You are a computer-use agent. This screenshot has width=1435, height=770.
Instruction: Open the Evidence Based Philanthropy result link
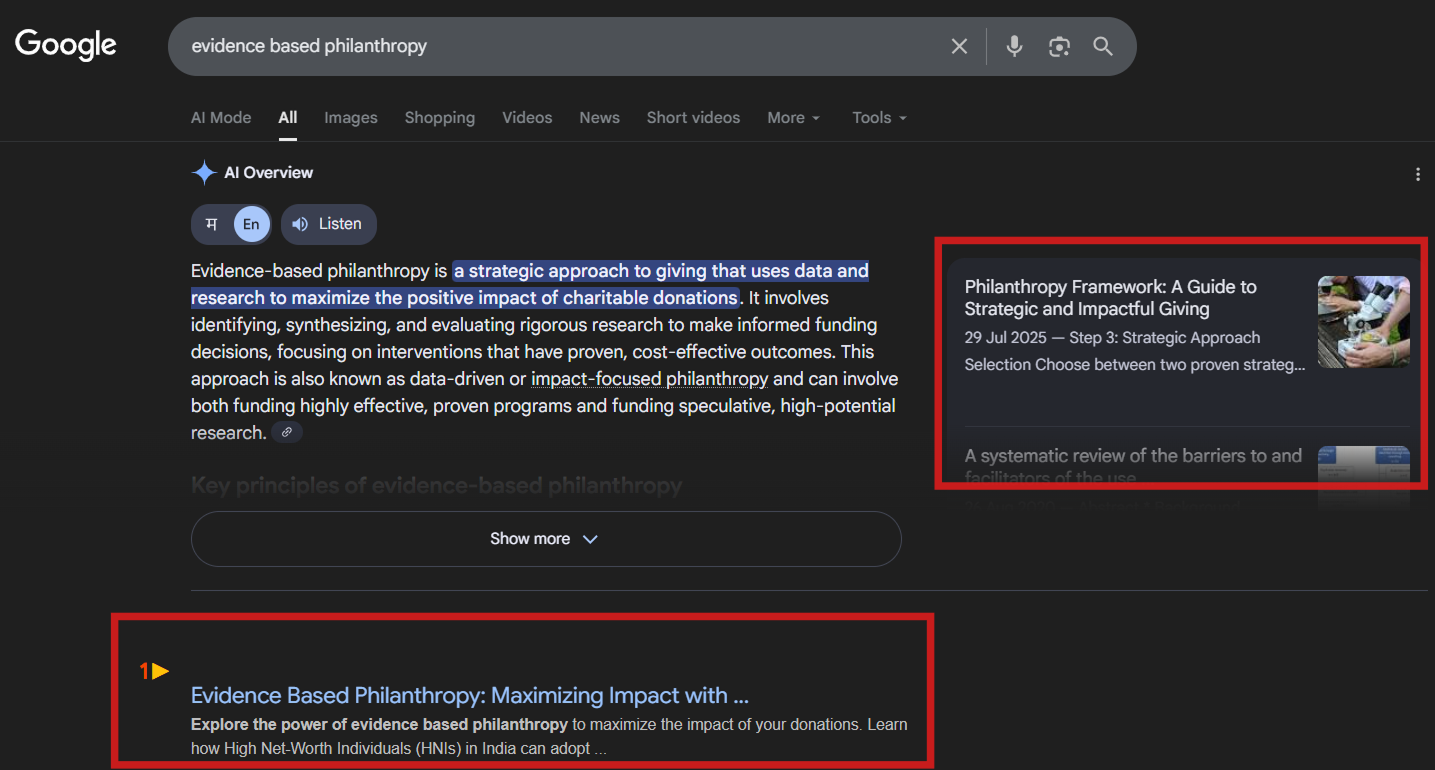click(469, 695)
